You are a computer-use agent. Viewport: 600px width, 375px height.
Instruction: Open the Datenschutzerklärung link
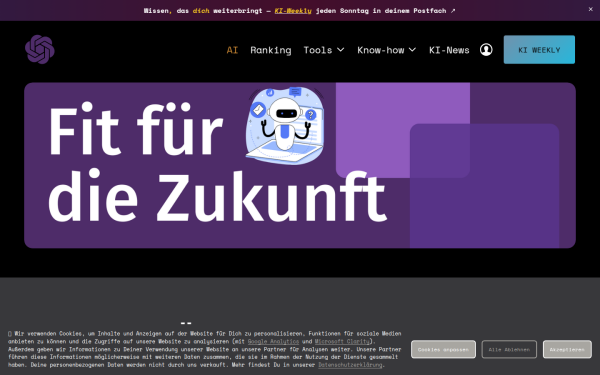[350, 365]
